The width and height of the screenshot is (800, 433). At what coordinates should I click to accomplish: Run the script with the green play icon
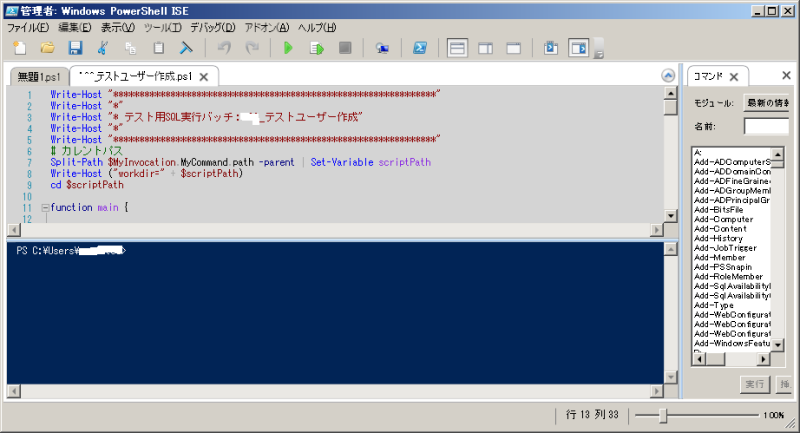(288, 48)
